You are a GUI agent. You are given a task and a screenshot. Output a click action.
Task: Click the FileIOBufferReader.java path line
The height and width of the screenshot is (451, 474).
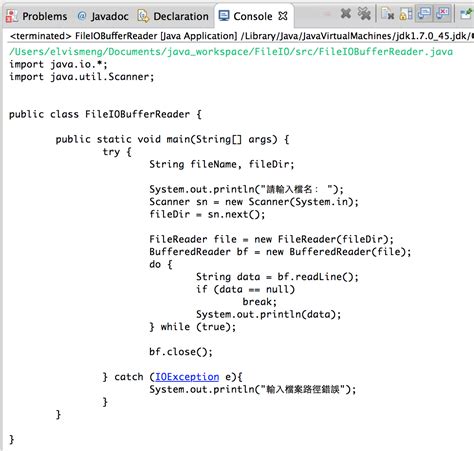(231, 52)
